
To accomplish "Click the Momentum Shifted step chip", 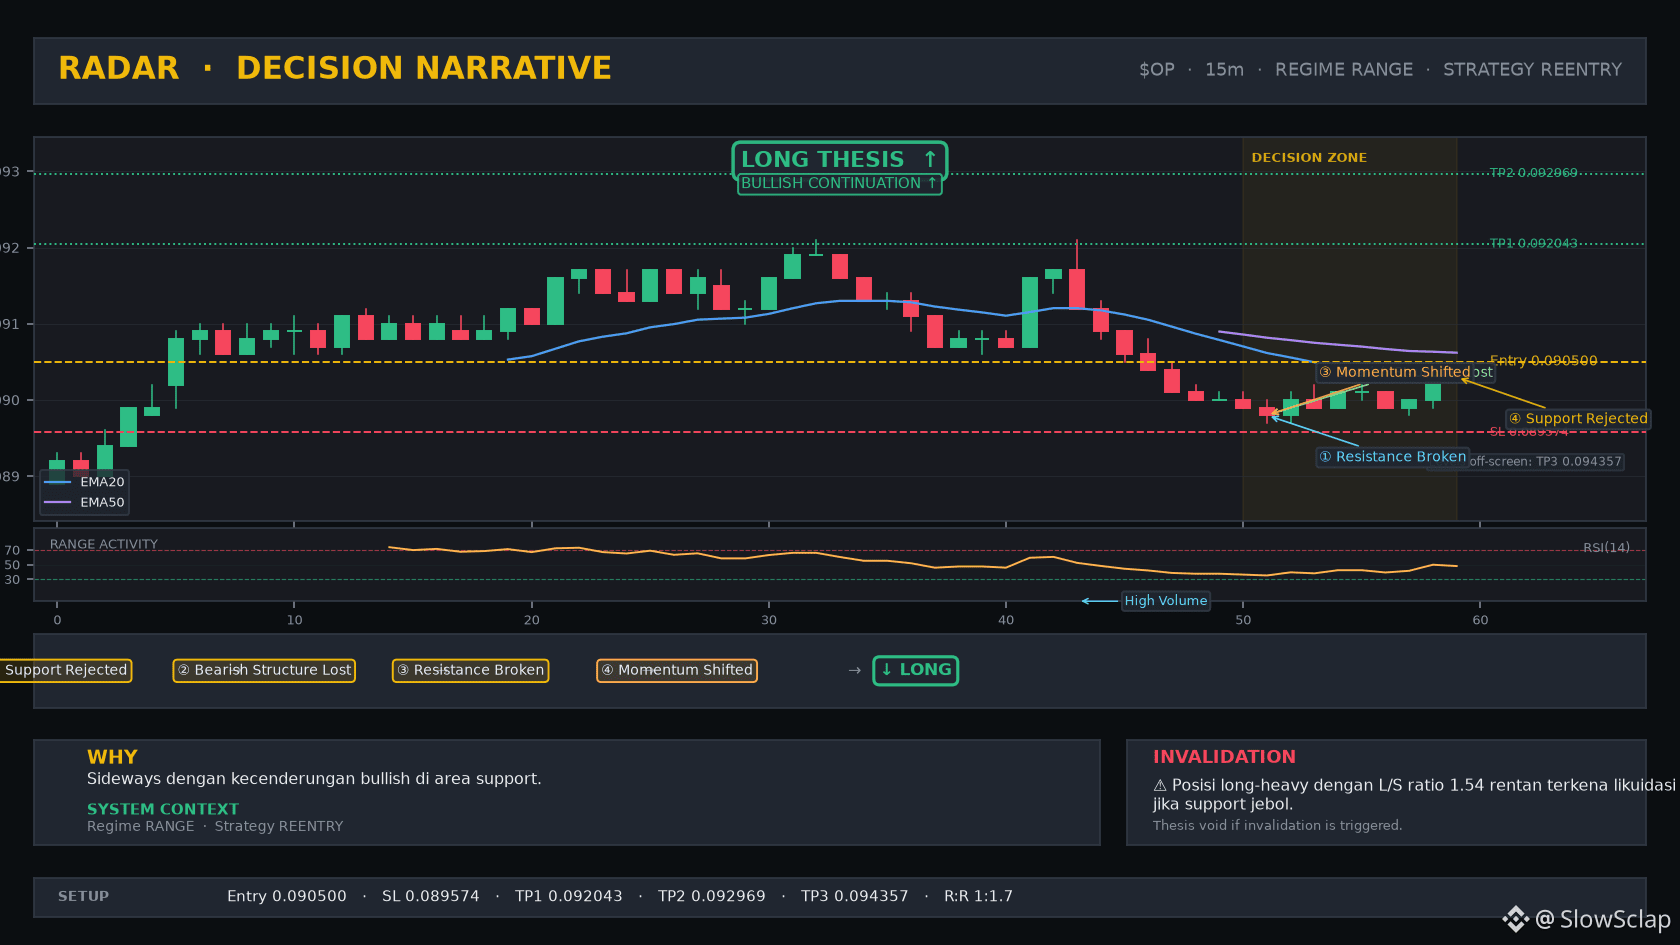I will pyautogui.click(x=677, y=670).
